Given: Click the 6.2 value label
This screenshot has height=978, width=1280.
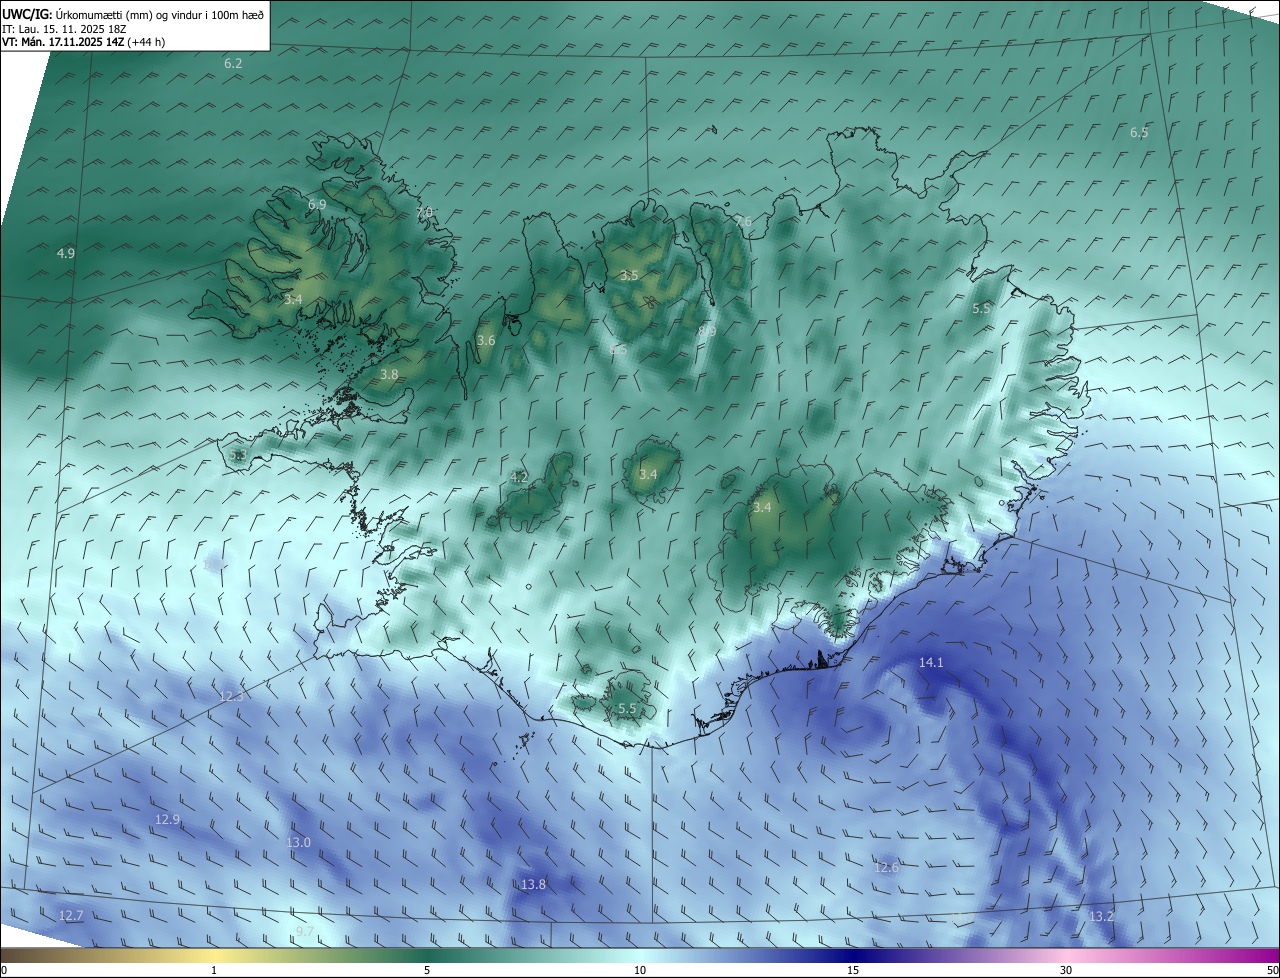Looking at the screenshot, I should tap(233, 63).
